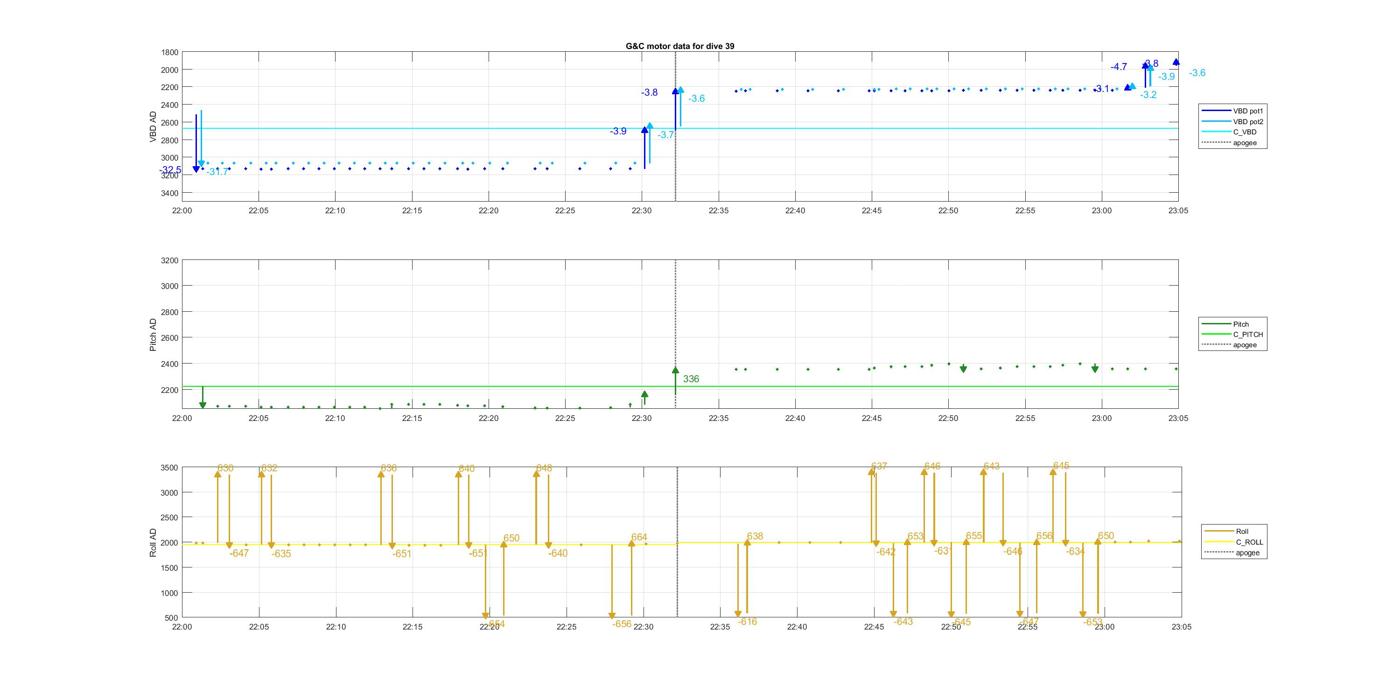Click the '-656' roll data label
Viewport: 1400px width, 693px height.
click(621, 623)
